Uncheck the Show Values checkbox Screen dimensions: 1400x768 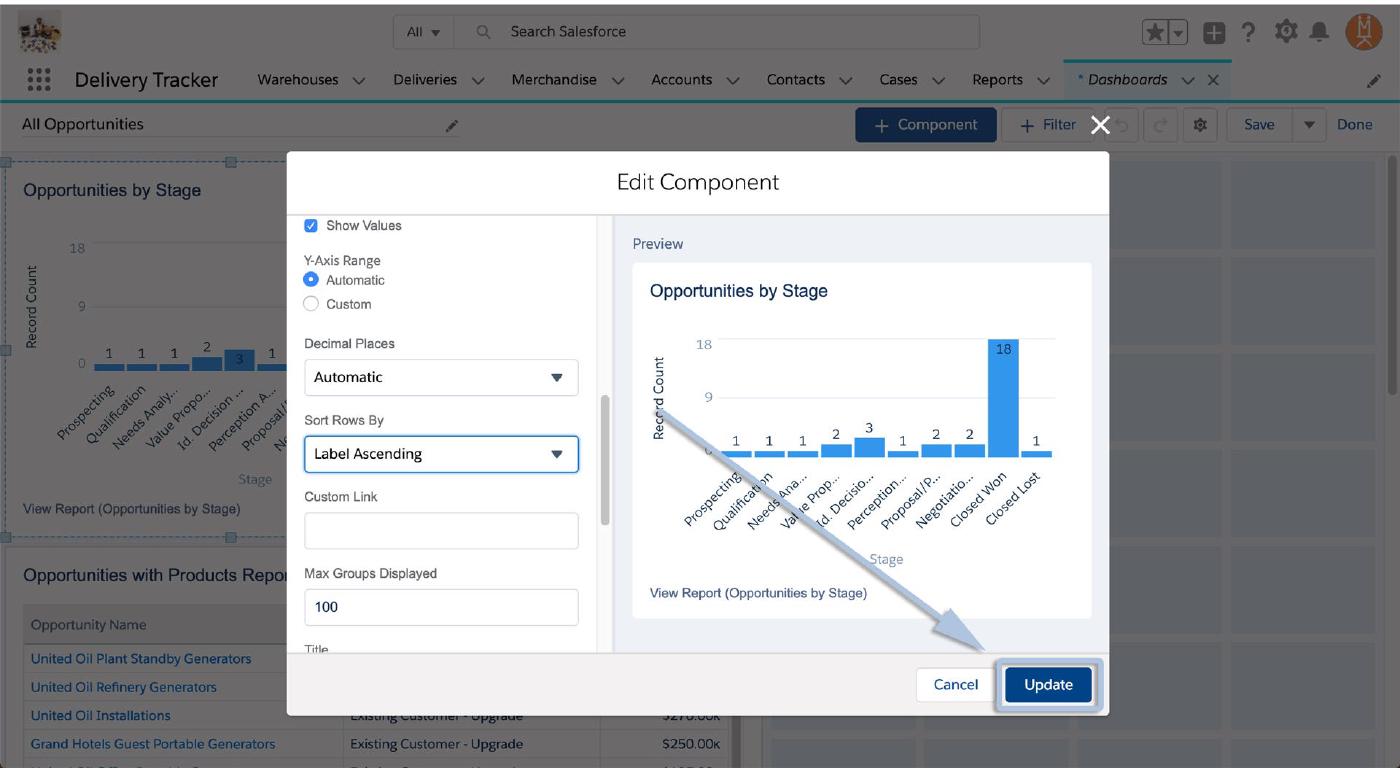311,226
